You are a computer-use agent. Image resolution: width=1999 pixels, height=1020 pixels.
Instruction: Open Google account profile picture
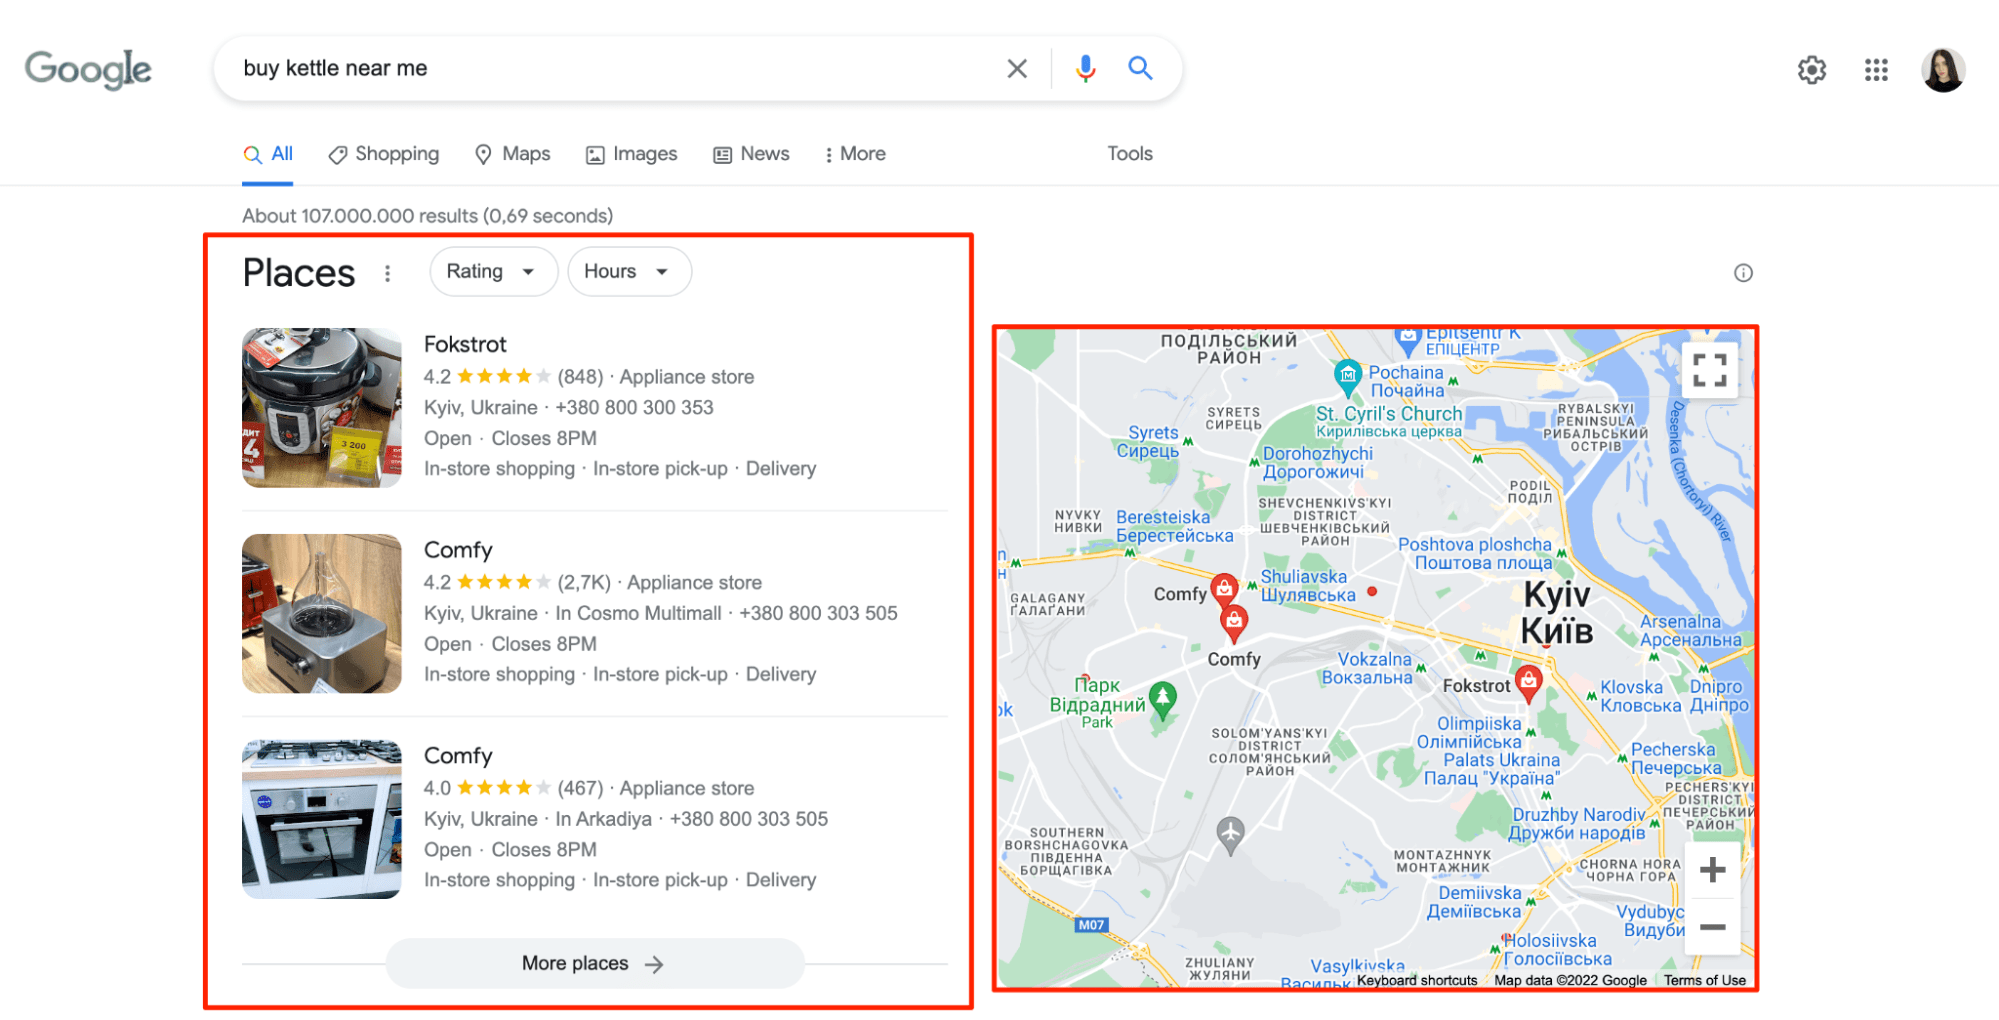point(1943,70)
